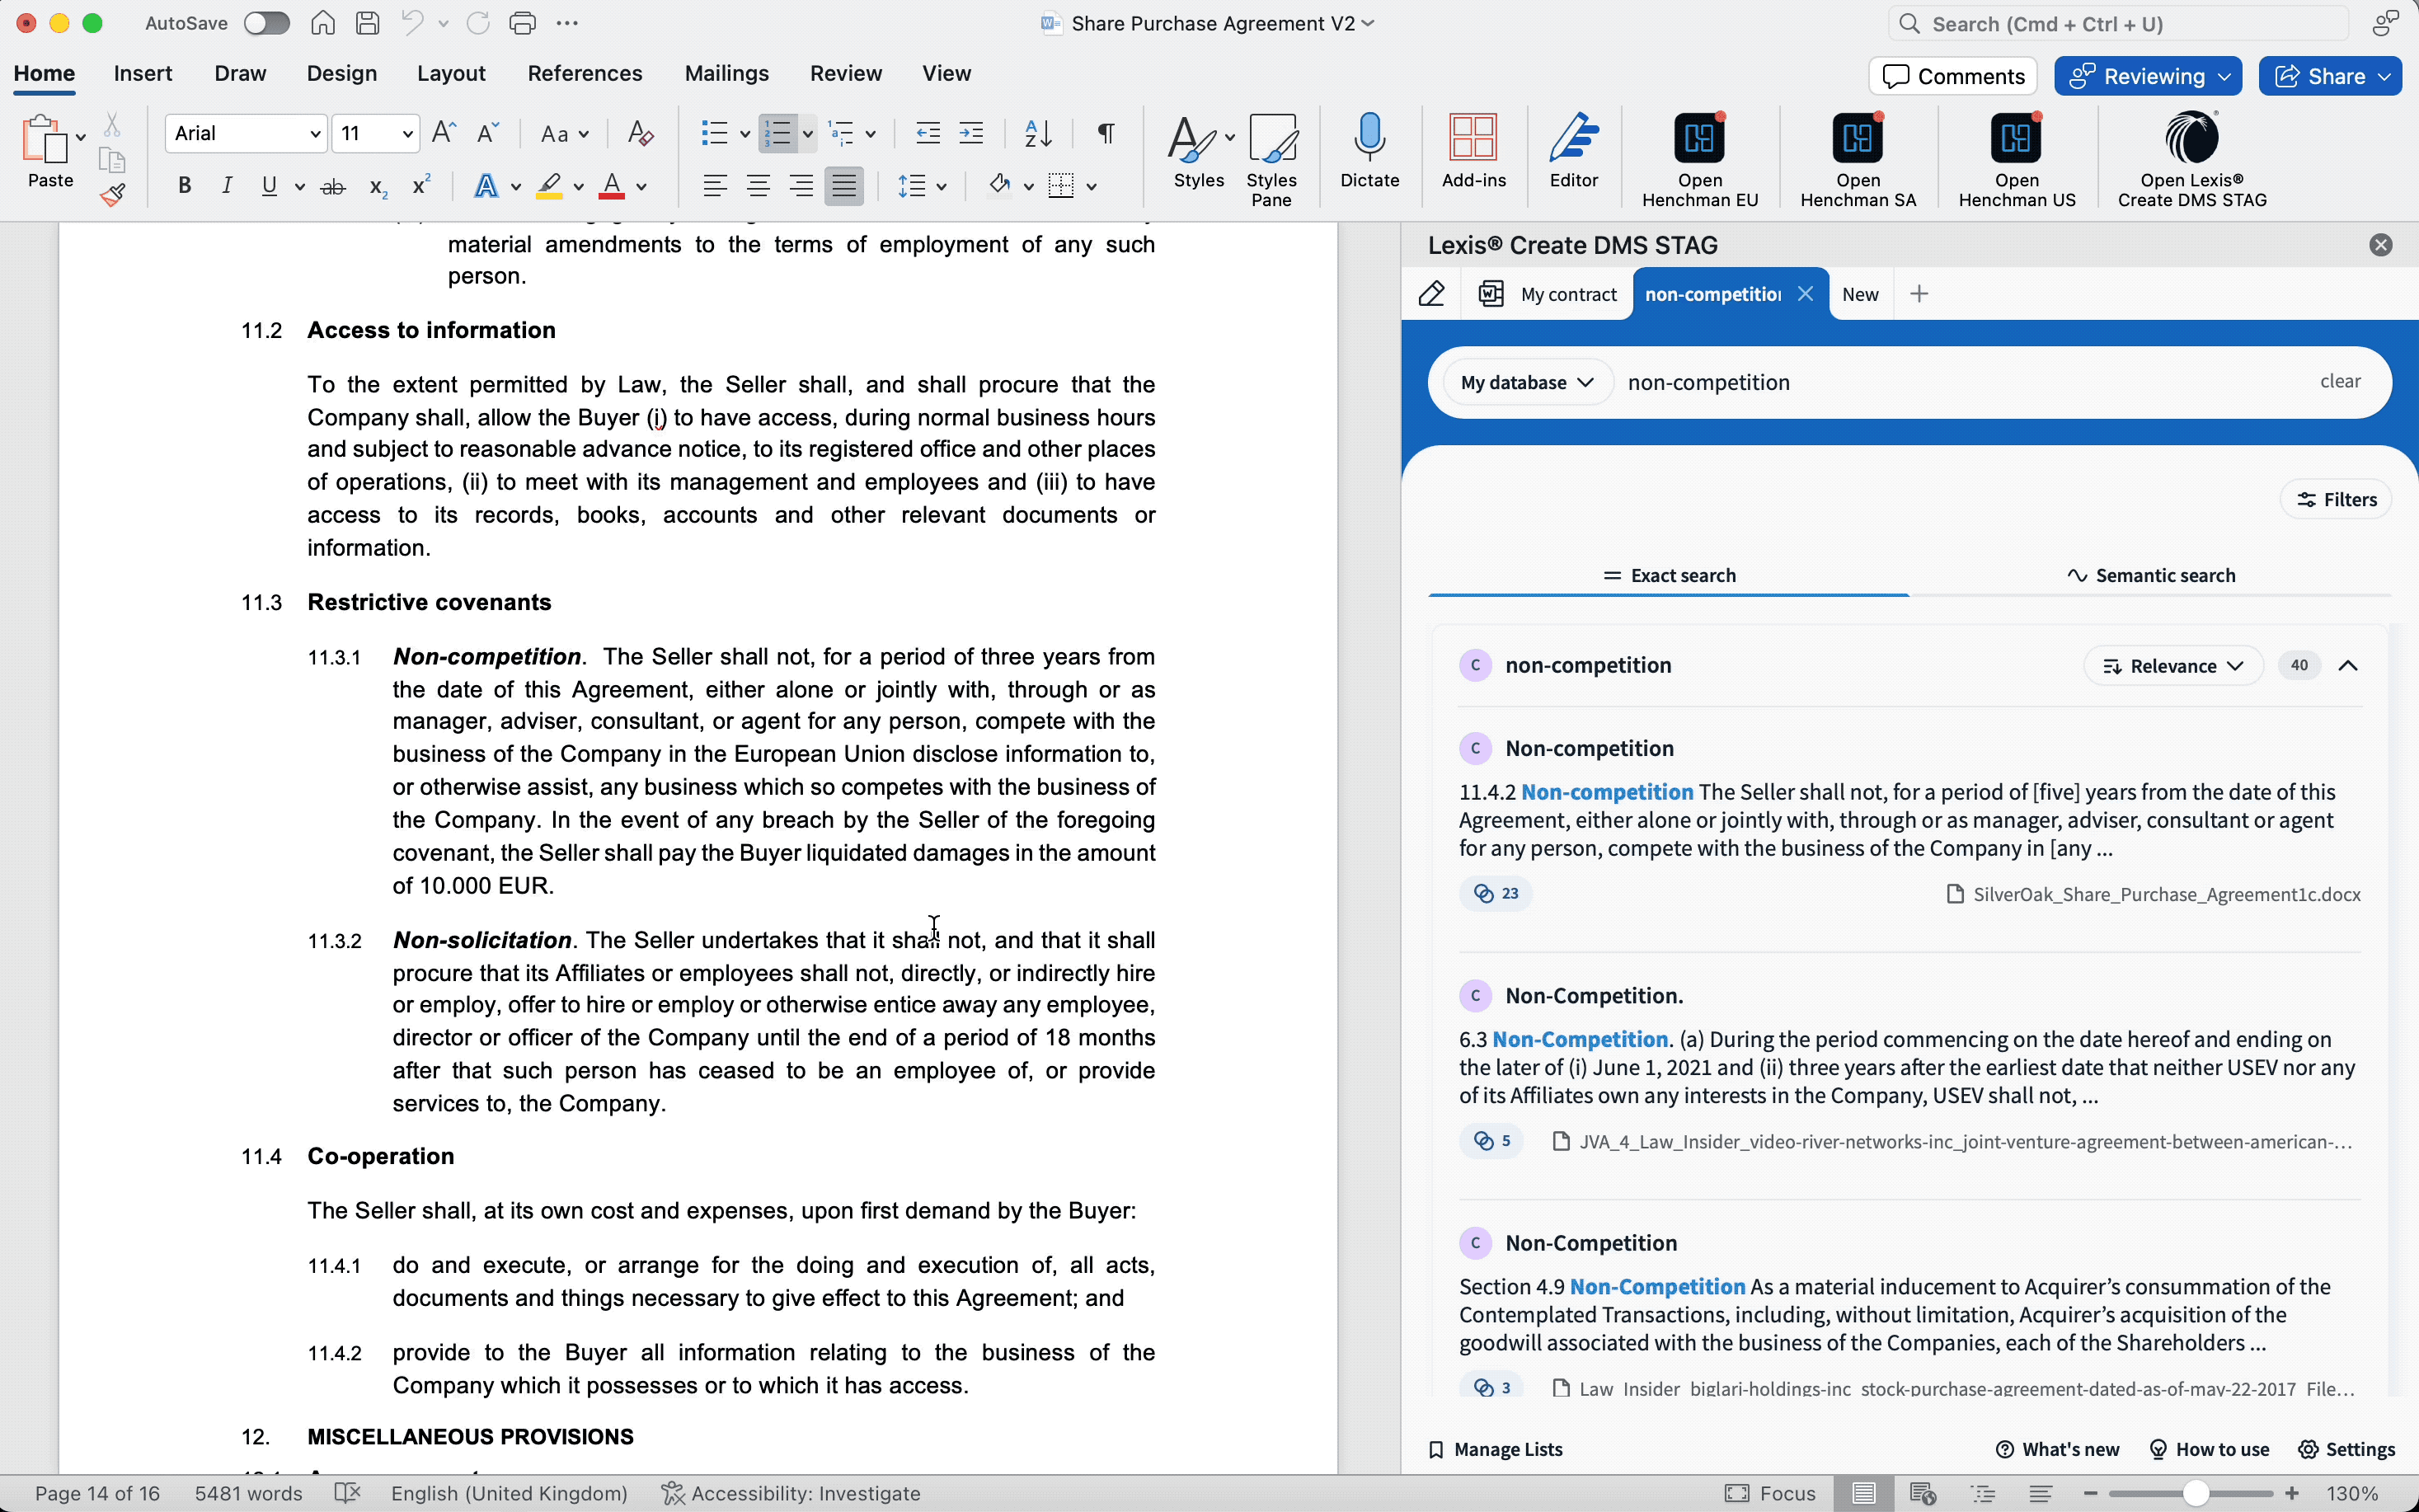Toggle the AutoSave switch

[266, 23]
